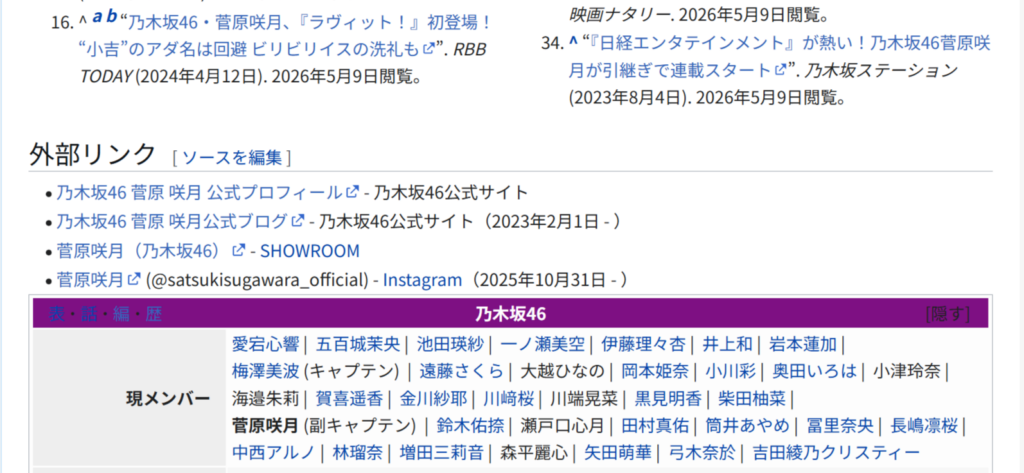The width and height of the screenshot is (1024, 473).
Task: Open member page 柴田柚菜
Action: click(x=752, y=399)
